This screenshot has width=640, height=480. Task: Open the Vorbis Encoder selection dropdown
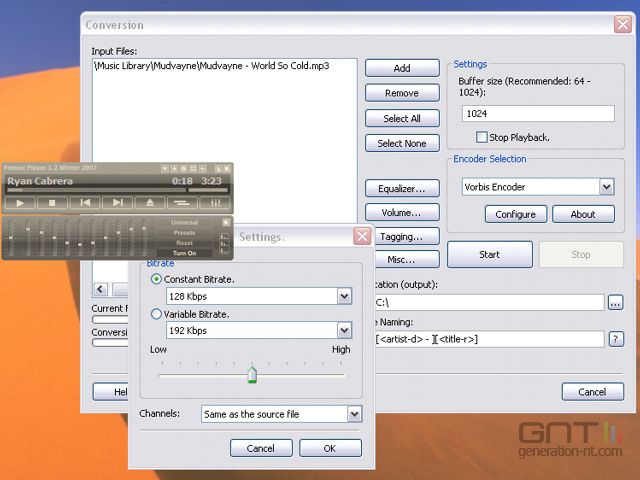pos(607,187)
